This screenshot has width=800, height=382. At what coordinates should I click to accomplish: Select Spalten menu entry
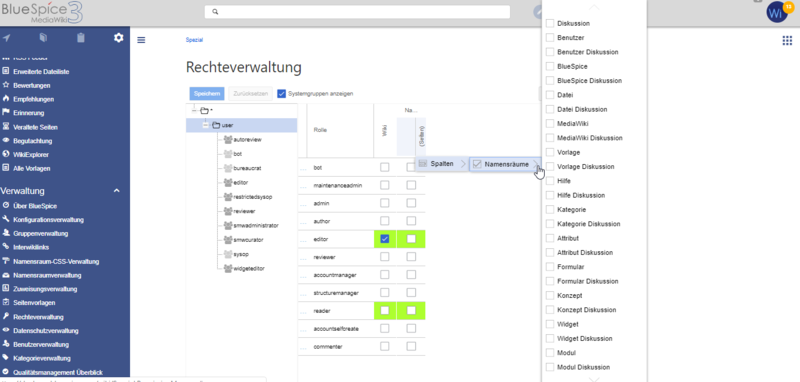pos(442,164)
